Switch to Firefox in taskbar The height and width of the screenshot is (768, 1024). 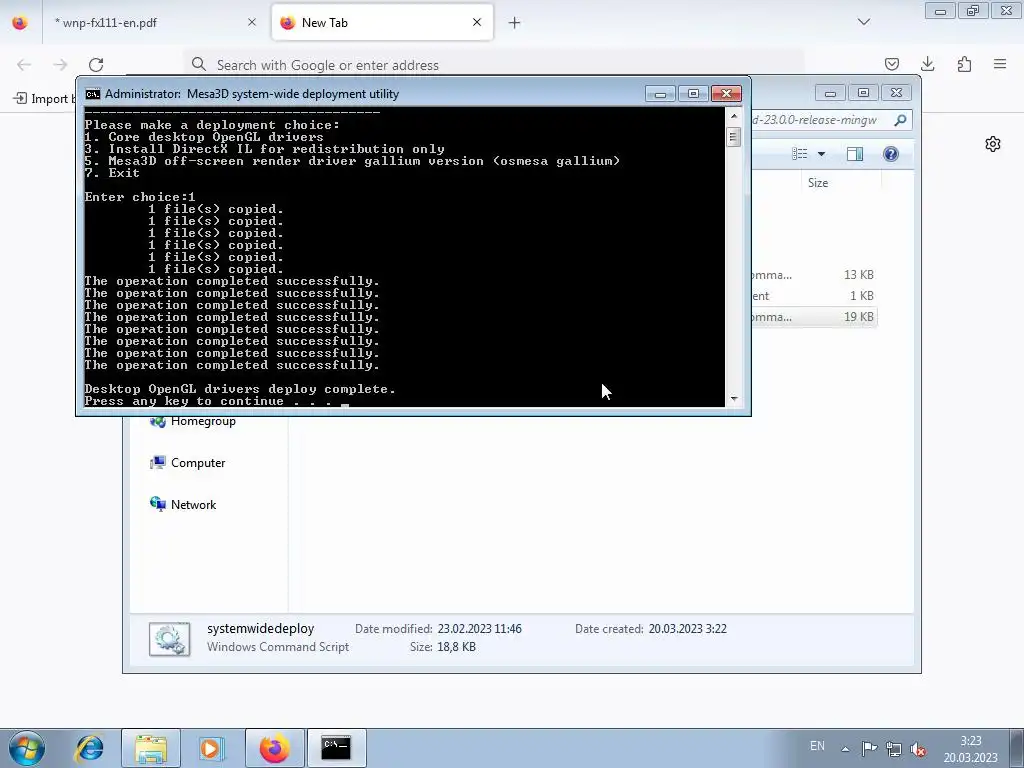(275, 748)
